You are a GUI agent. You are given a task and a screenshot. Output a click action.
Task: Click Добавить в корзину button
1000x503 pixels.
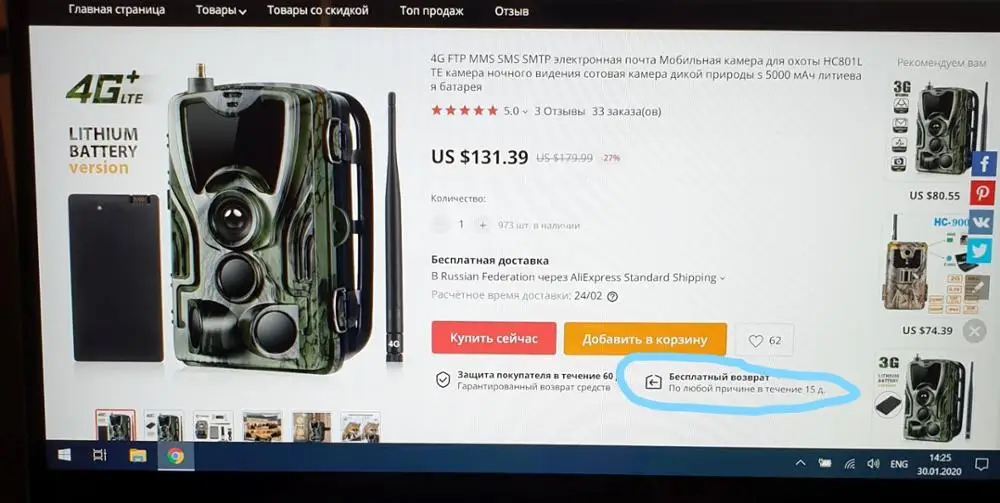(645, 339)
